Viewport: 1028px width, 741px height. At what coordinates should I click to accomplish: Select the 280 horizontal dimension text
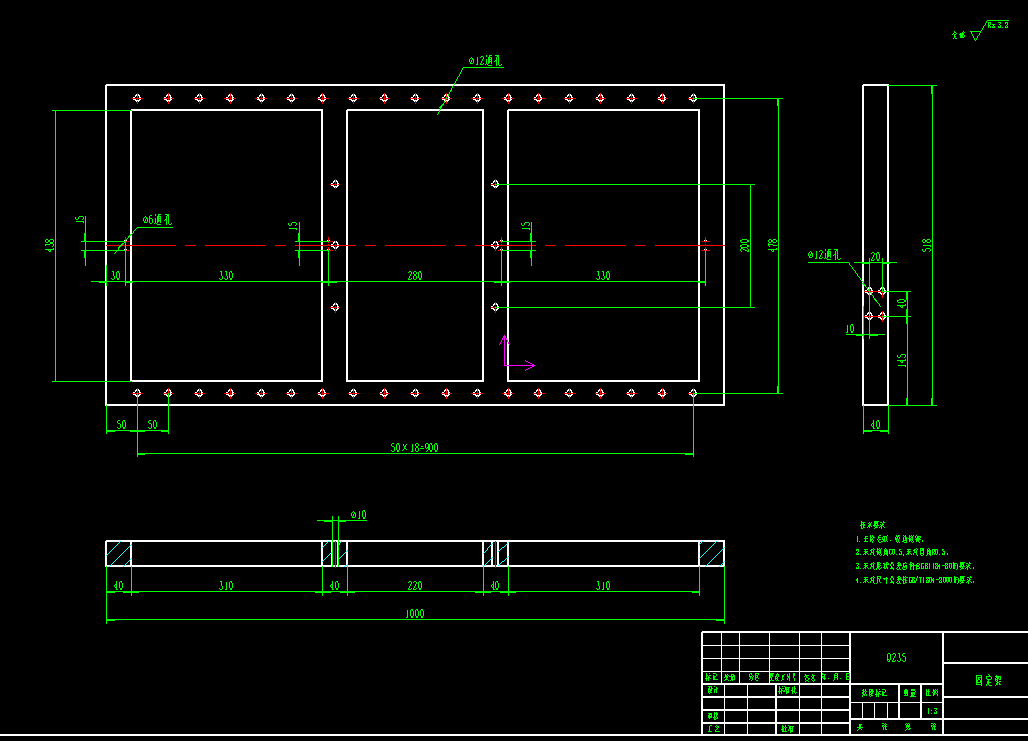[415, 275]
